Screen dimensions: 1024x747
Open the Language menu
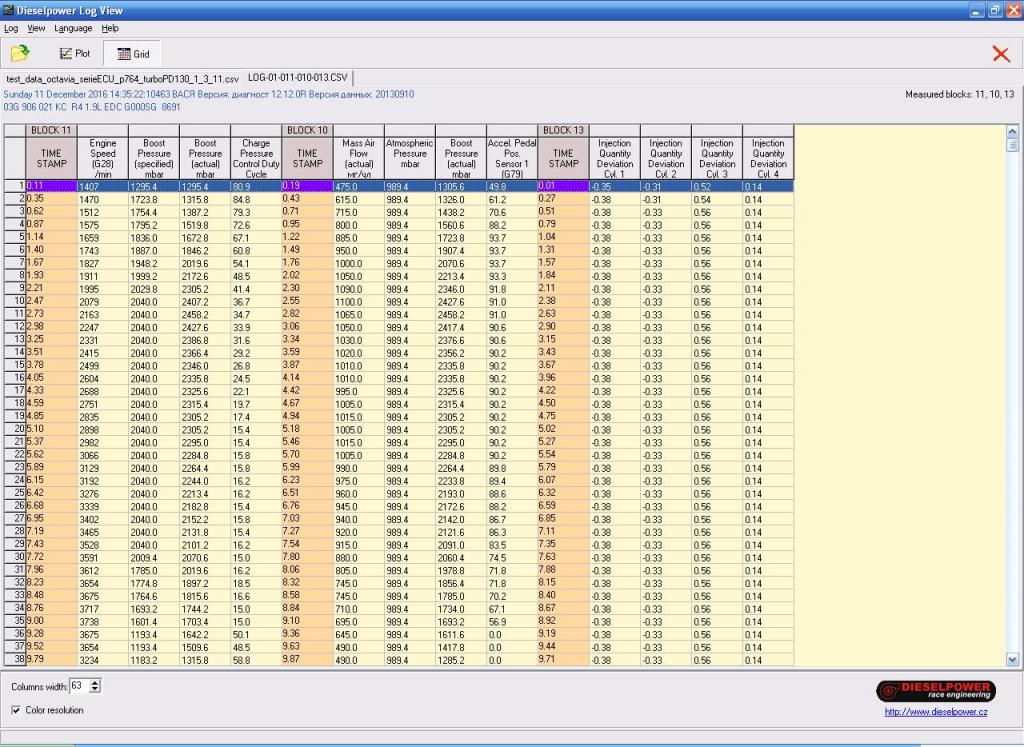73,28
